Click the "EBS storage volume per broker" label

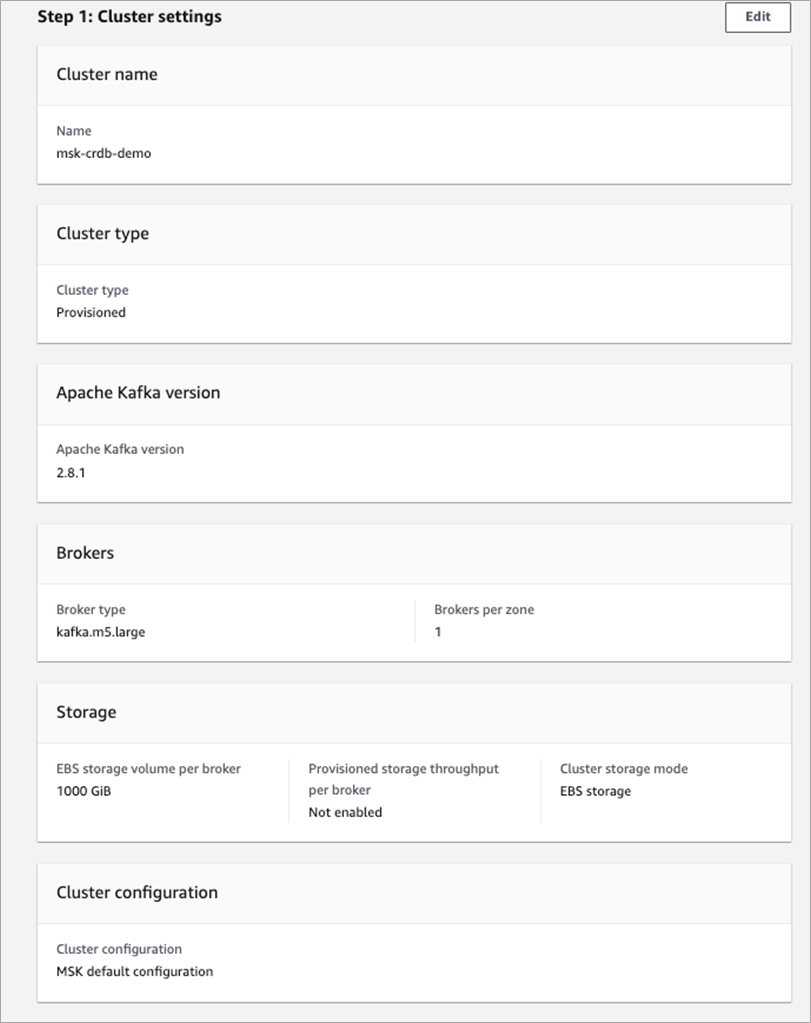148,769
